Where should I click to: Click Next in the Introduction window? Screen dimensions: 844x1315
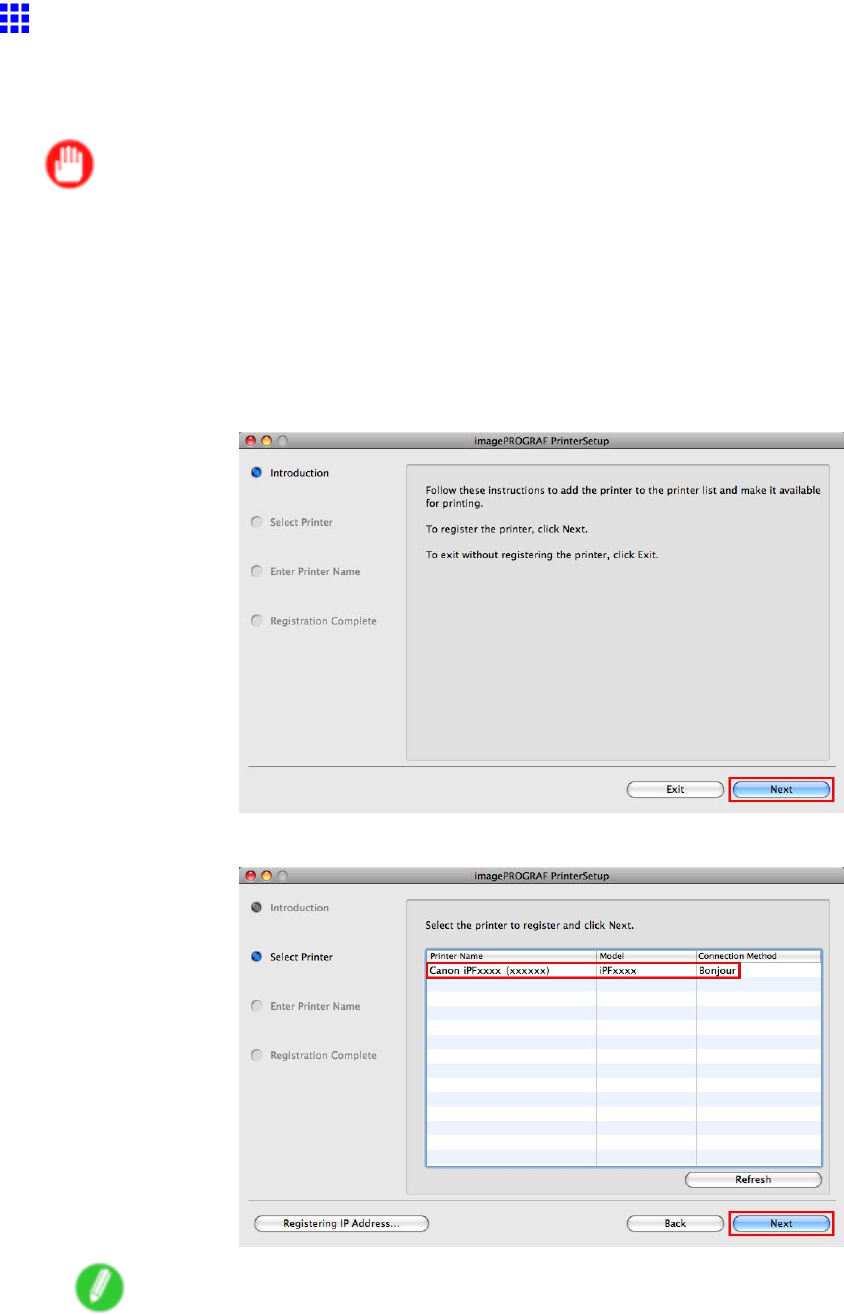(781, 789)
